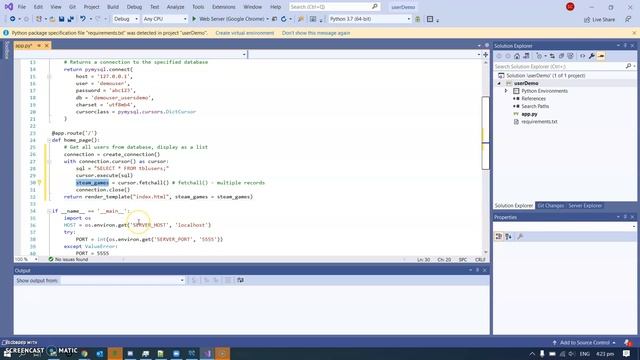The image size is (640, 360).
Task: Click the Live Share icon
Action: [587, 20]
